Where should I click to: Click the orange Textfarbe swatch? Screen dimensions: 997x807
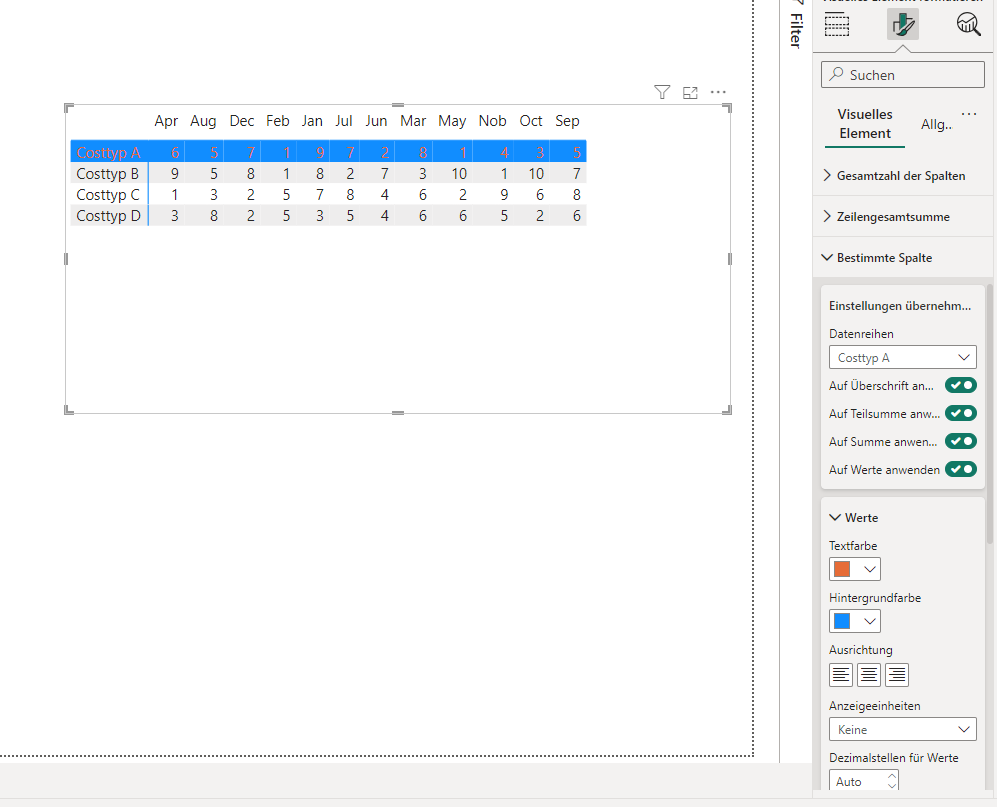tap(842, 569)
